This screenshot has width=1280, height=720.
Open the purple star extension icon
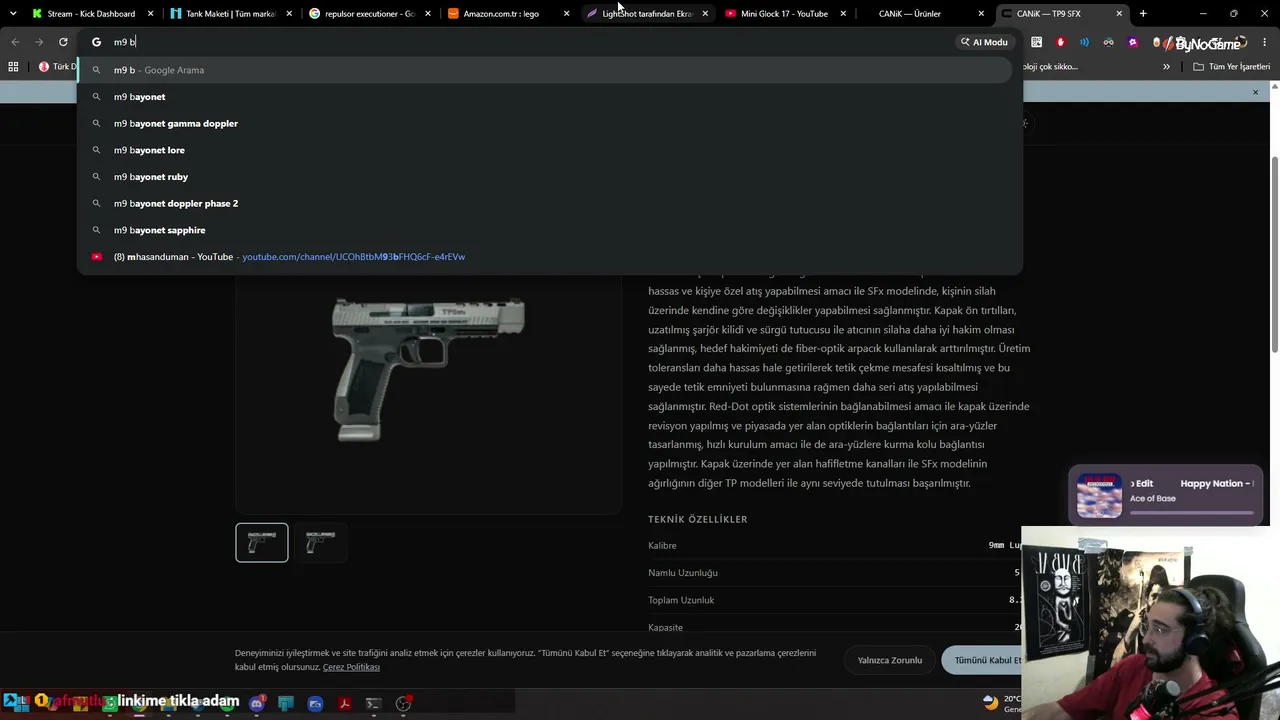tap(1132, 42)
